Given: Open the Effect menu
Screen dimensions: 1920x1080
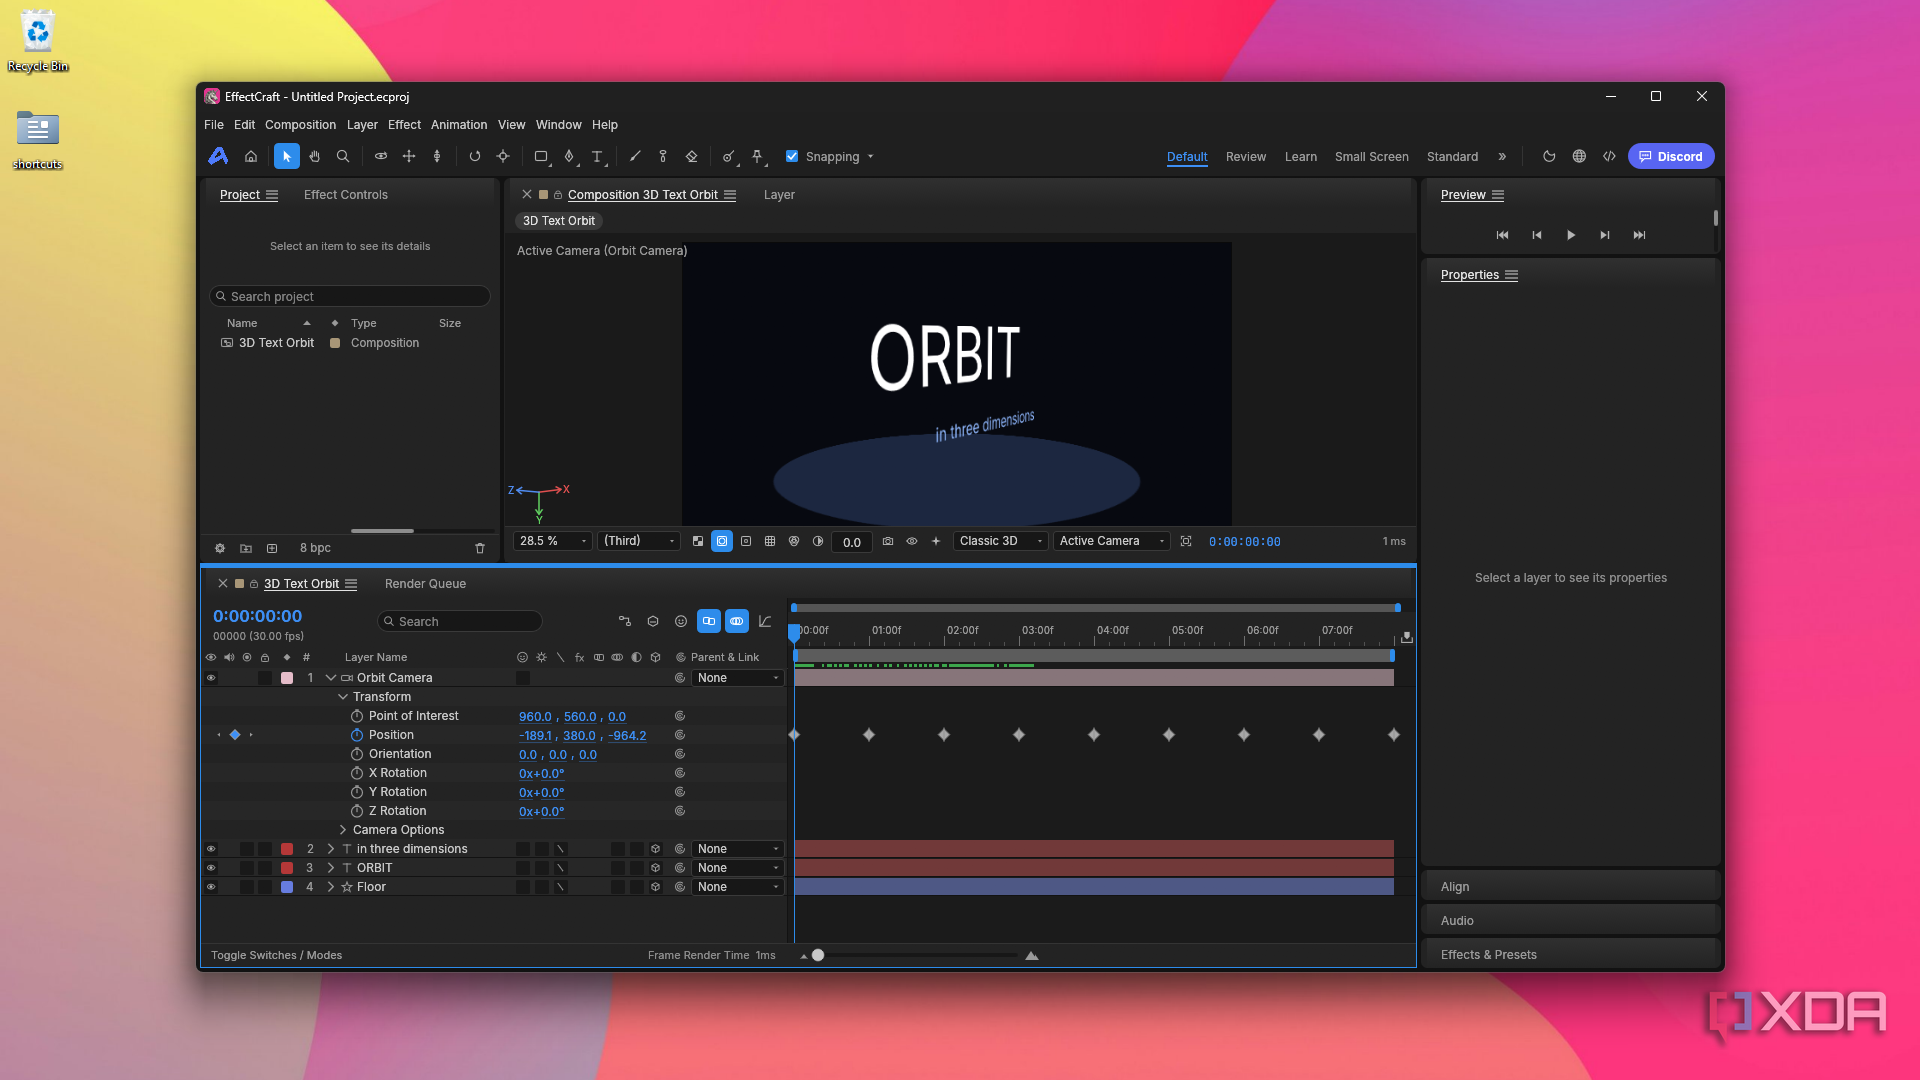Looking at the screenshot, I should click(x=404, y=125).
